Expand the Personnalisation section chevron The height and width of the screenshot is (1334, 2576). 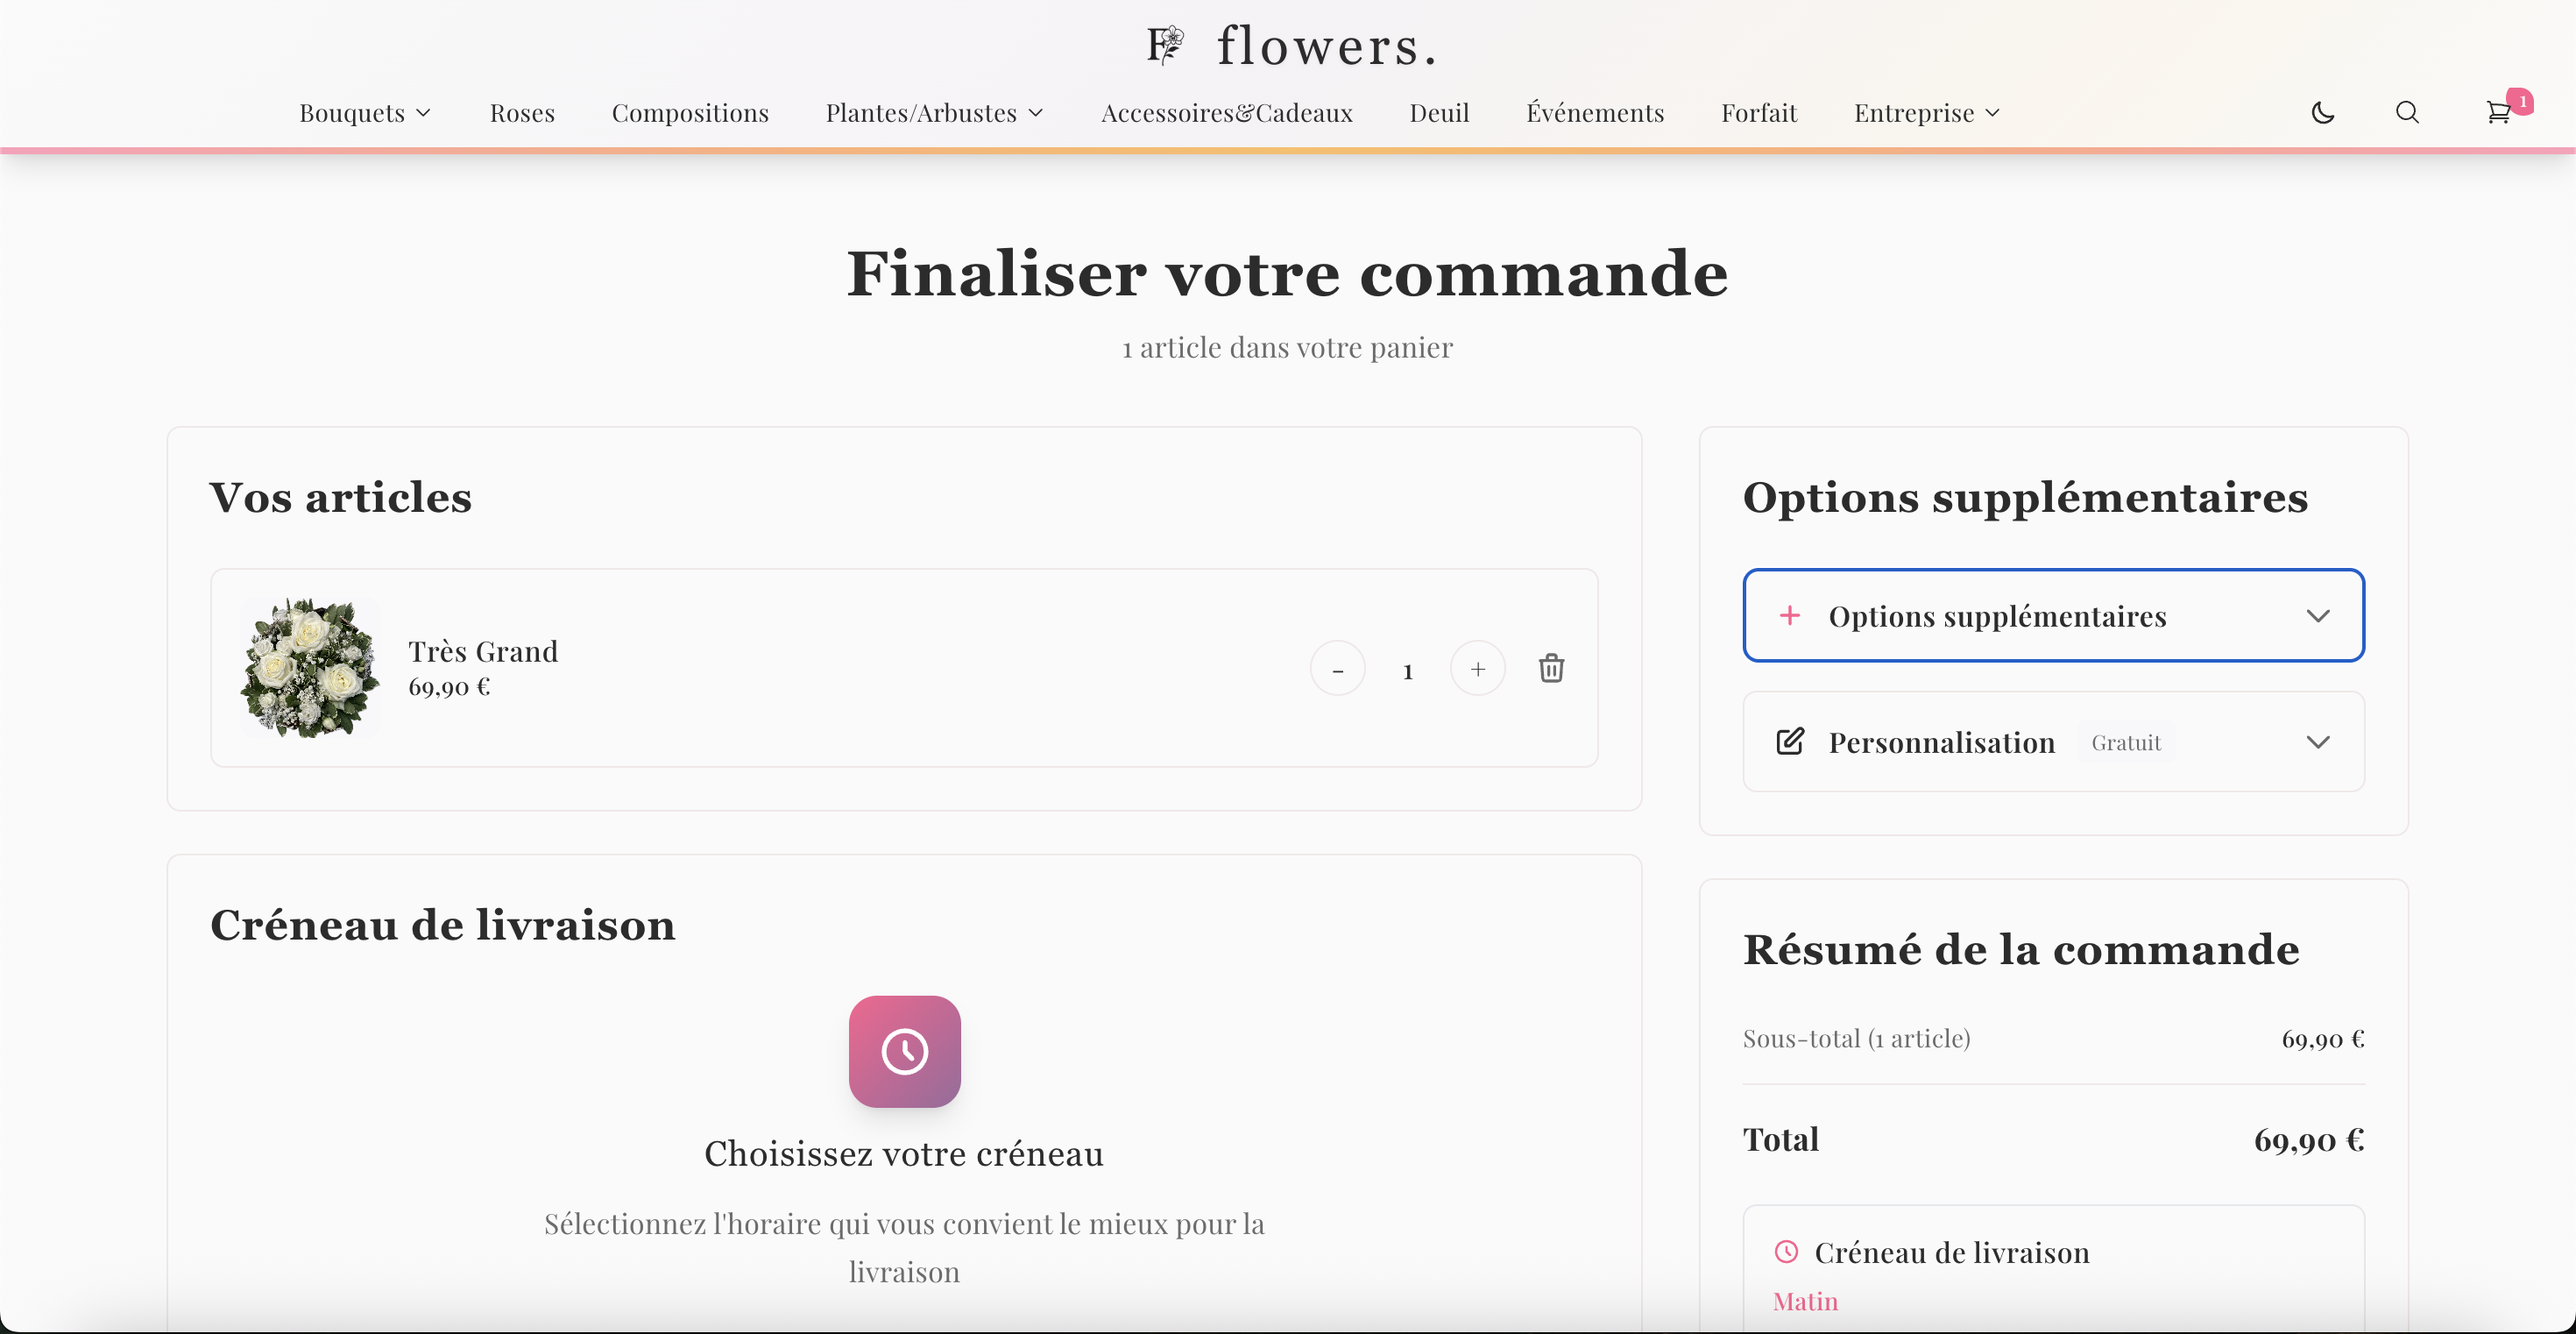[2318, 742]
